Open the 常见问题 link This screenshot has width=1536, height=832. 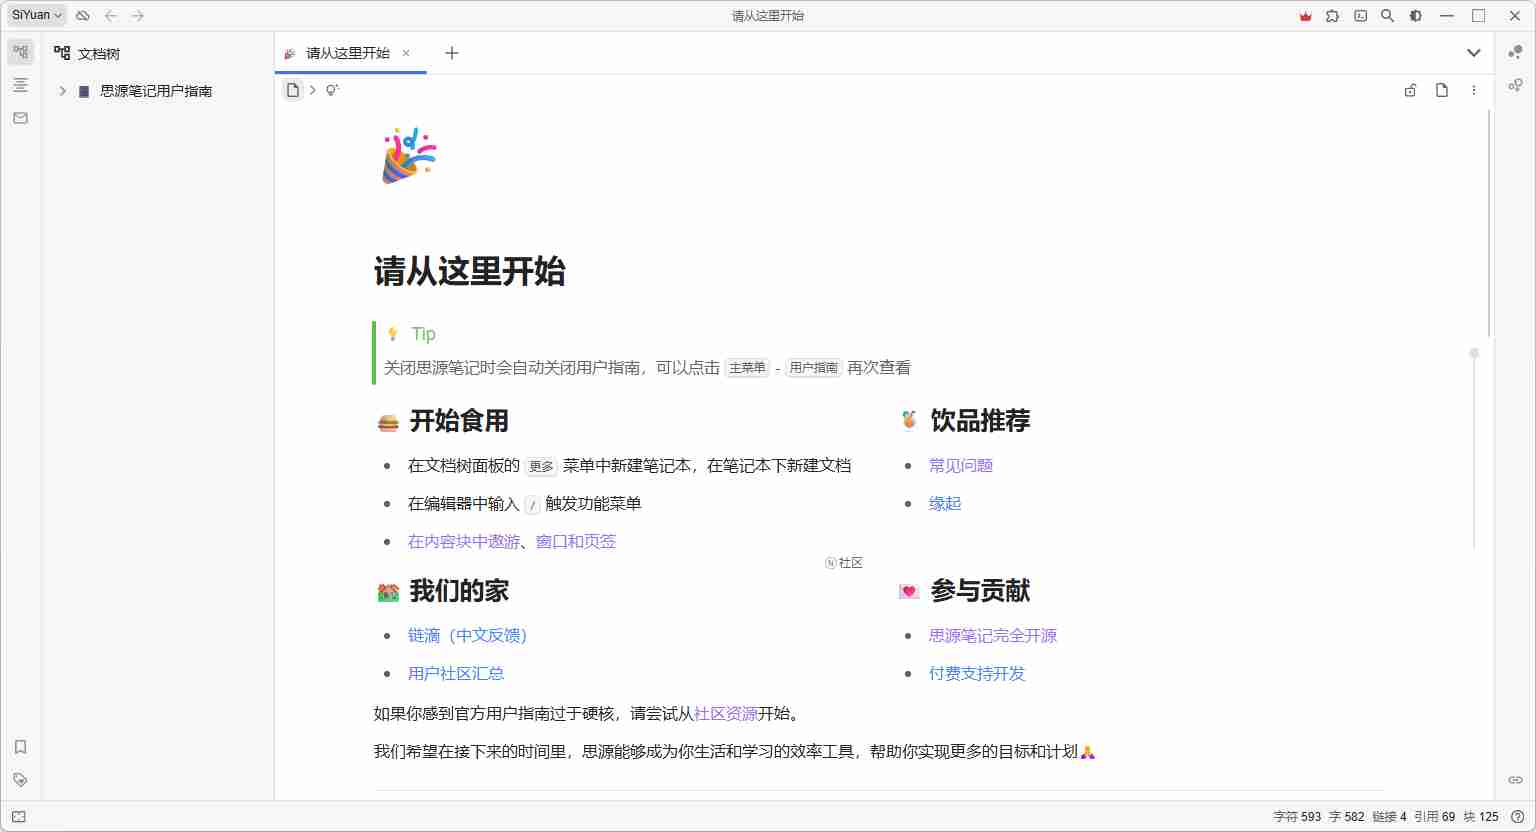coord(960,465)
